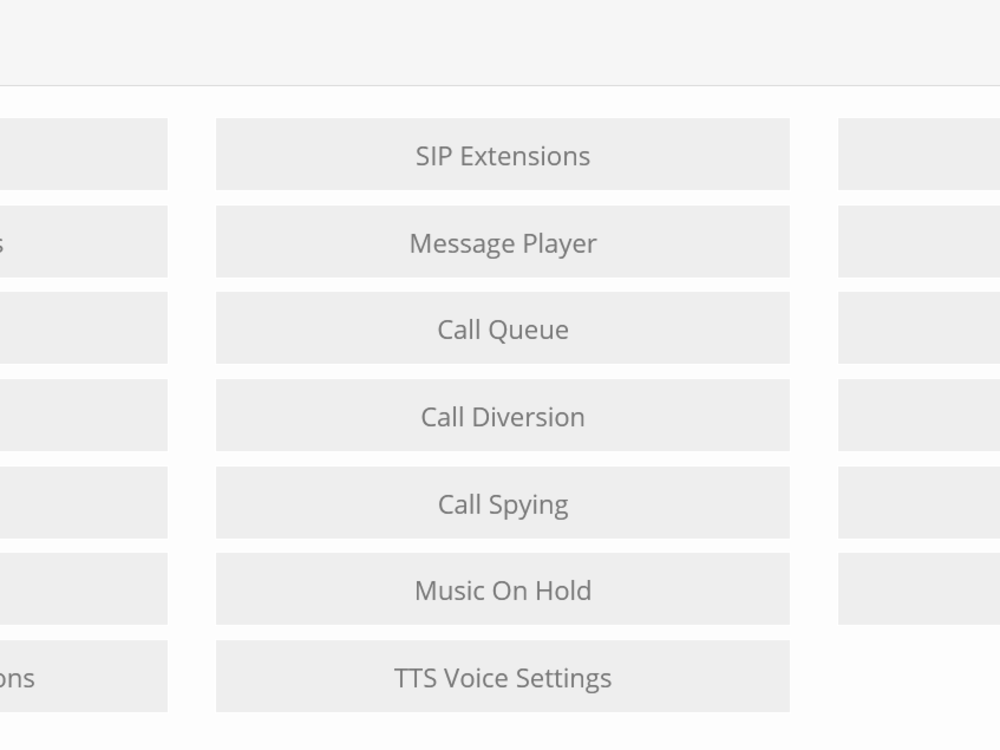This screenshot has height=750, width=1000.
Task: Select the Call Diversion option
Action: click(502, 416)
